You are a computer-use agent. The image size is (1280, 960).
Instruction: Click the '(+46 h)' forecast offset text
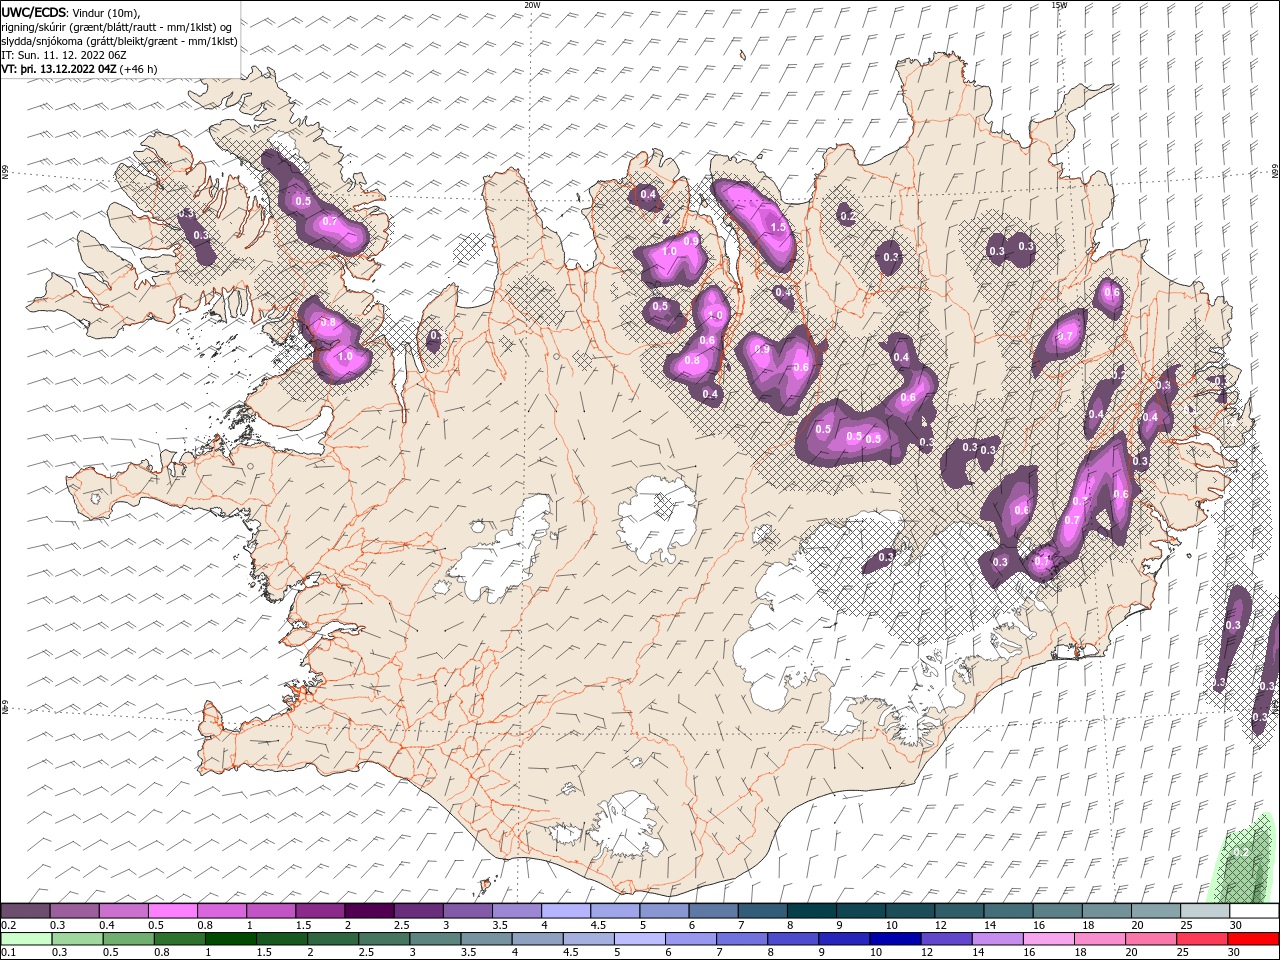(139, 69)
